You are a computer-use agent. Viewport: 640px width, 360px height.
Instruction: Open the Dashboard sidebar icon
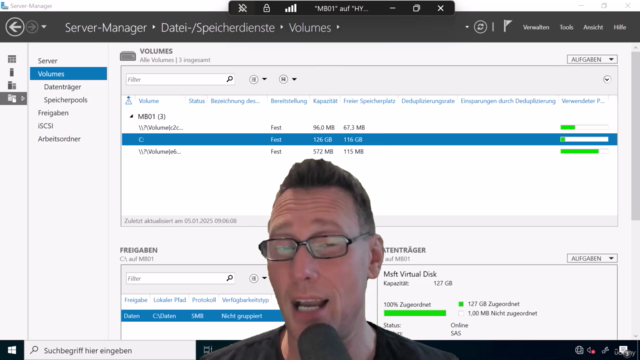pos(12,59)
